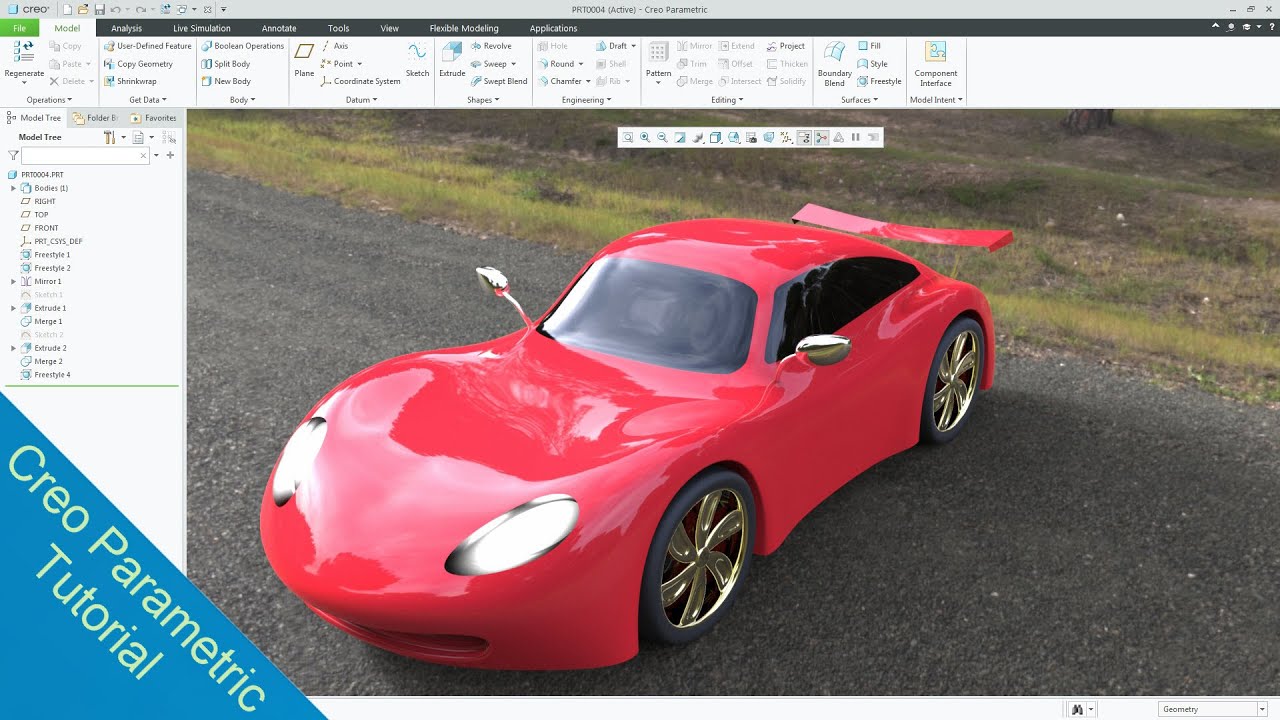Screen dimensions: 1280x720
Task: Create a New Body
Action: point(225,81)
